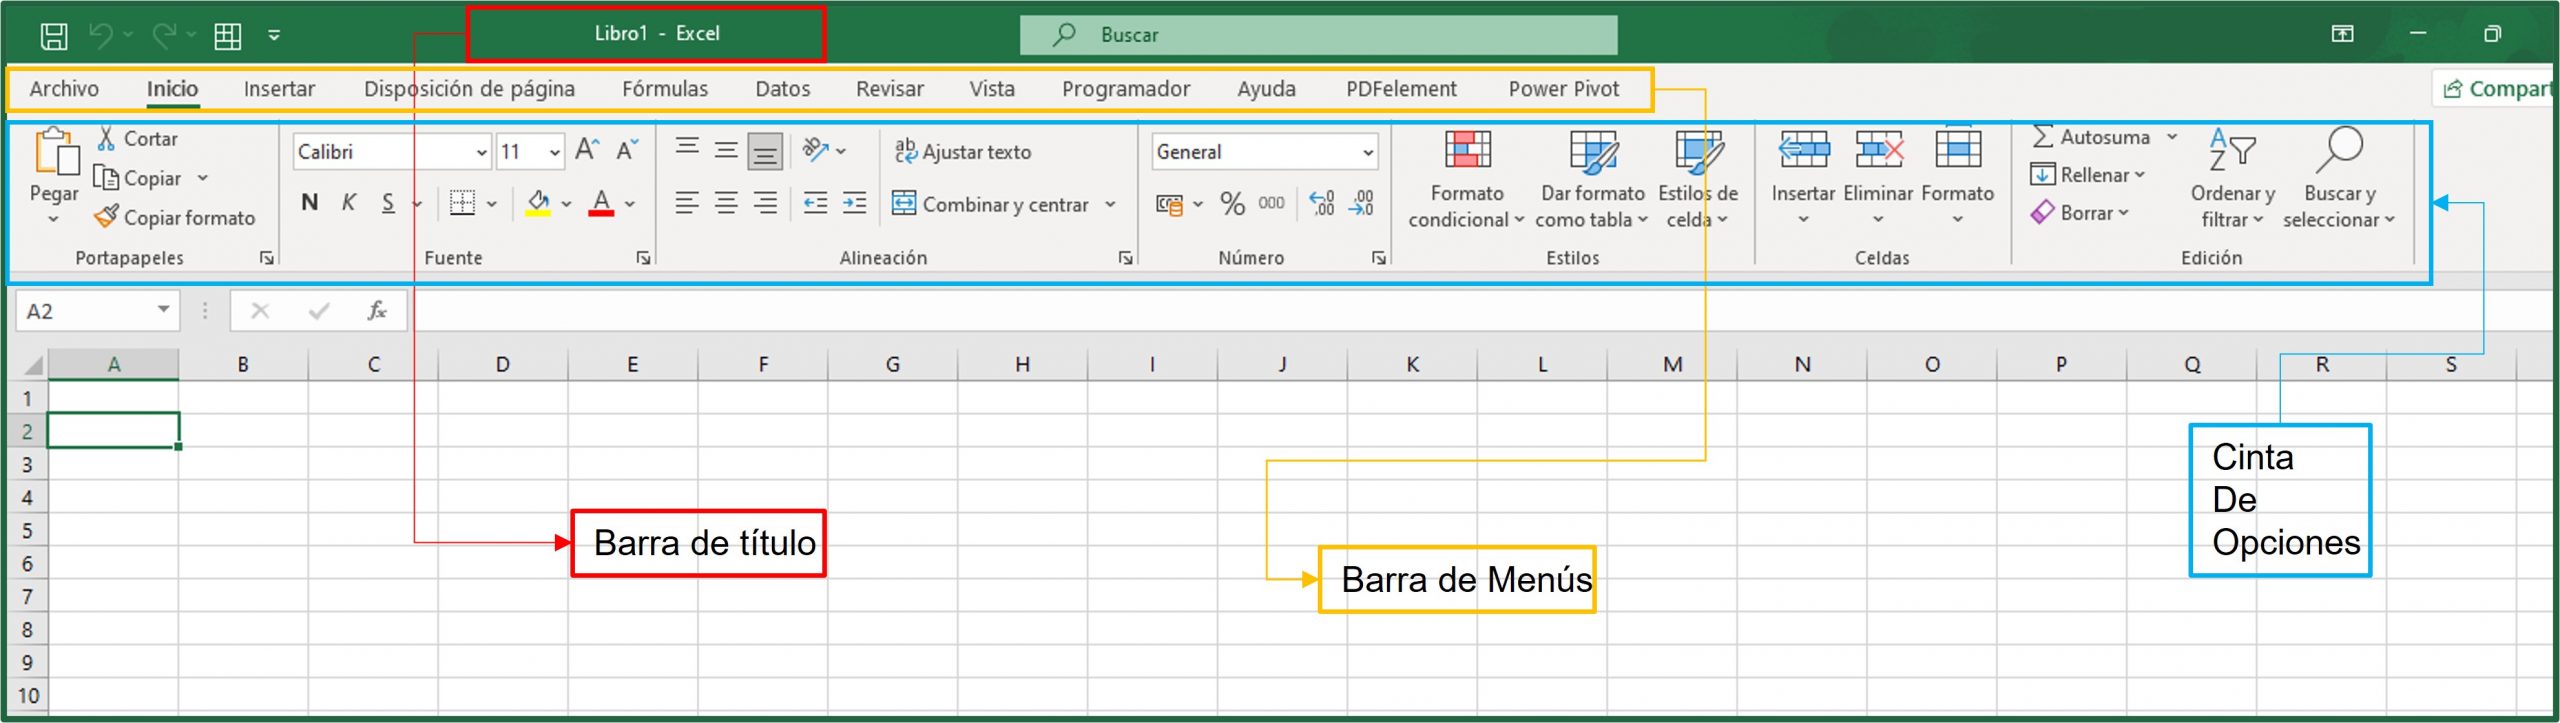
Task: Open font color dropdown arrow
Action: [630, 204]
